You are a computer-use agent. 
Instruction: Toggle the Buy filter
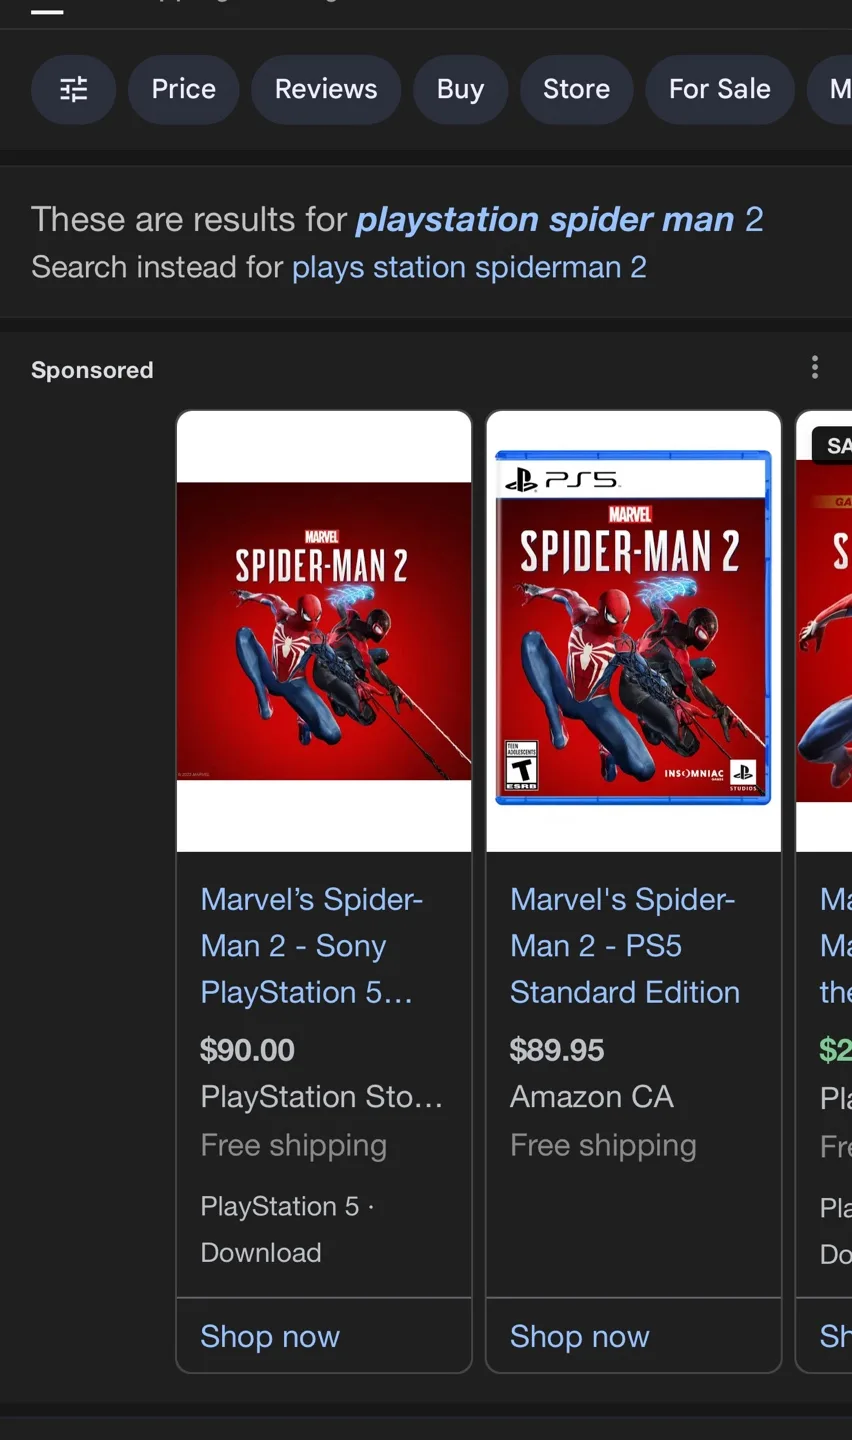pos(460,89)
